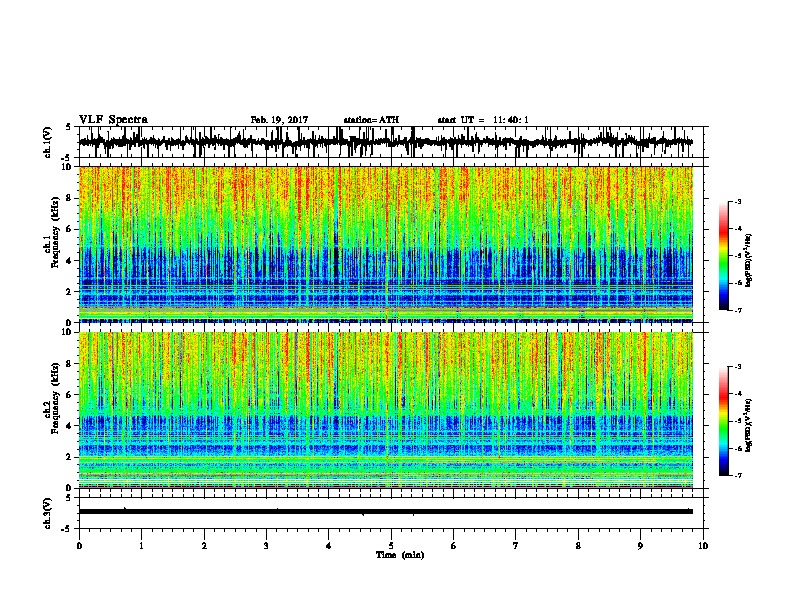Screen dimensions: 792x612
Task: Click time axis tick label "3"
Action: [x=266, y=545]
